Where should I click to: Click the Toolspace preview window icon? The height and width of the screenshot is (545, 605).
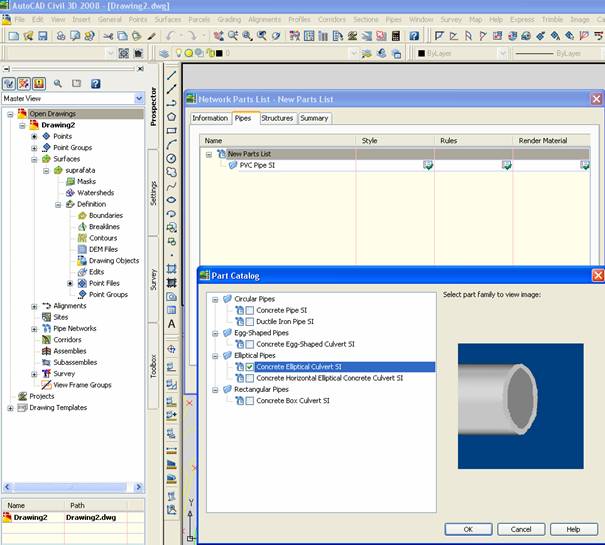[x=76, y=83]
